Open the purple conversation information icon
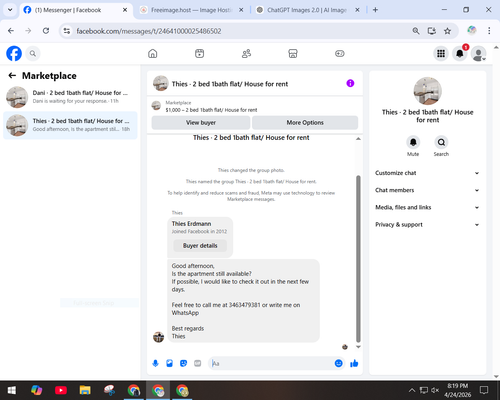 pos(350,83)
